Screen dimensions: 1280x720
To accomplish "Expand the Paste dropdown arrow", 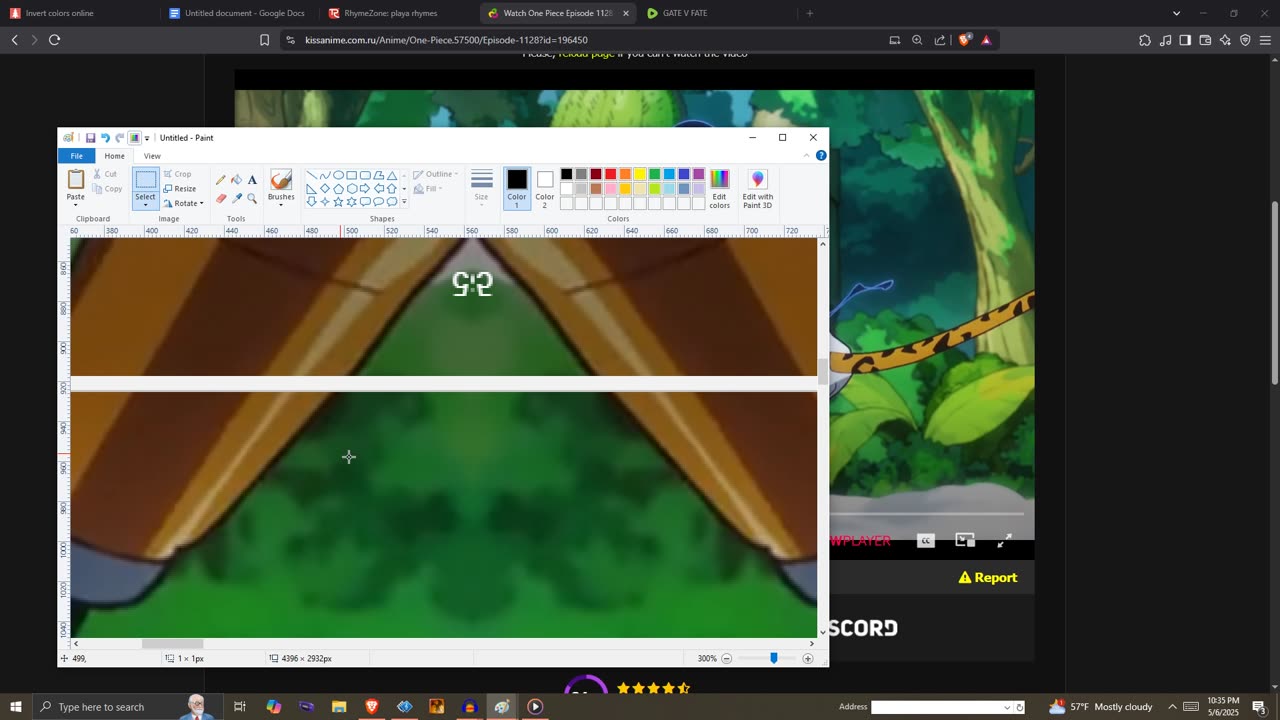I will click(x=76, y=205).
